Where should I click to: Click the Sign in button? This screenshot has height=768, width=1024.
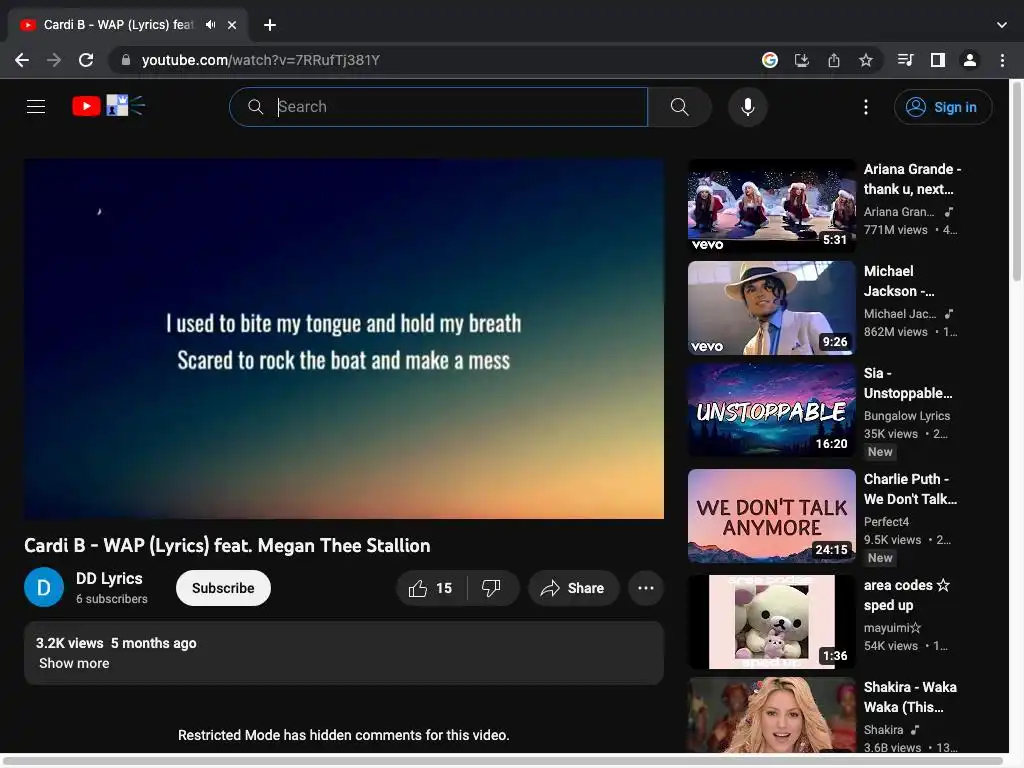pos(942,106)
